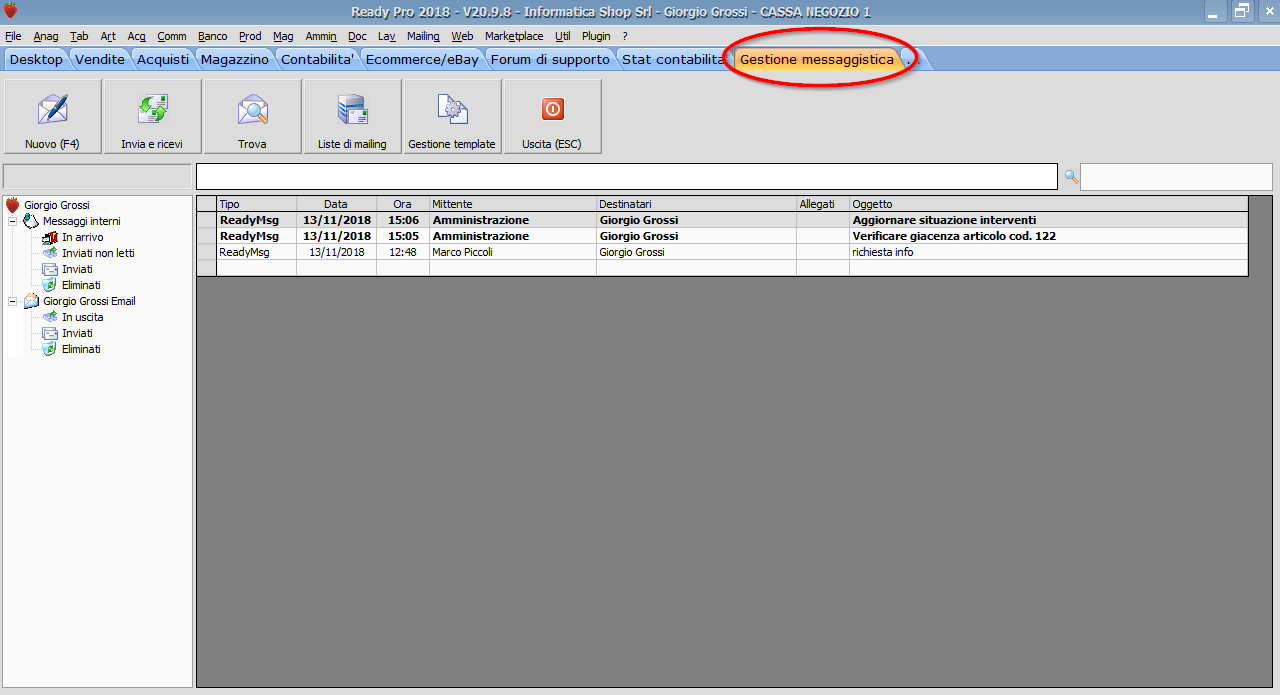Switch to the Contabilita' tab
The width and height of the screenshot is (1280, 695).
318,59
